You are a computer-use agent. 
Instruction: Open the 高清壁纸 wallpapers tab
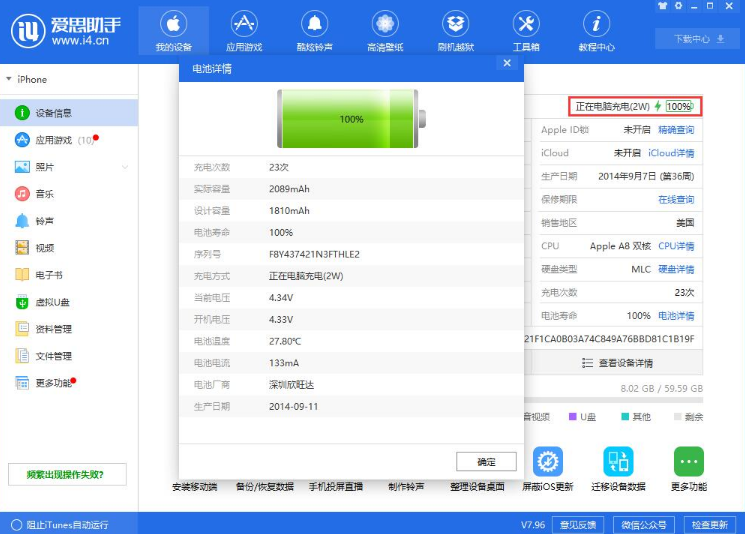[x=385, y=31]
